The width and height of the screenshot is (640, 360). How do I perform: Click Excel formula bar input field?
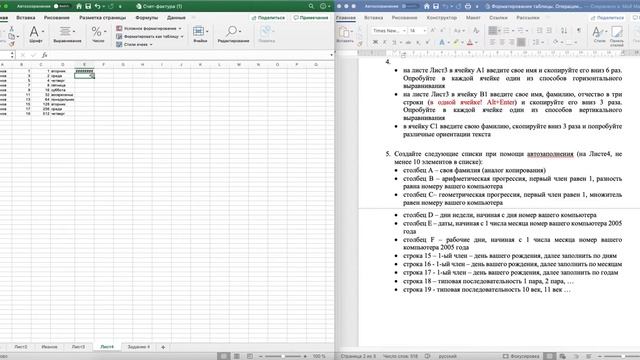pos(188,55)
